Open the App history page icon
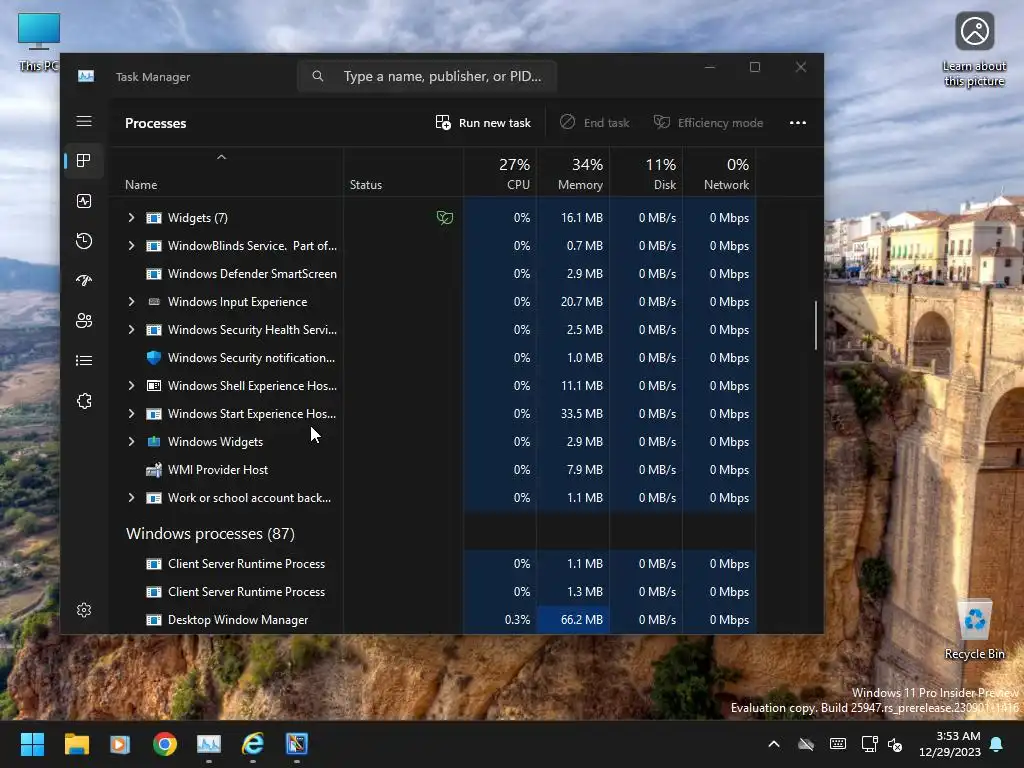 (84, 241)
